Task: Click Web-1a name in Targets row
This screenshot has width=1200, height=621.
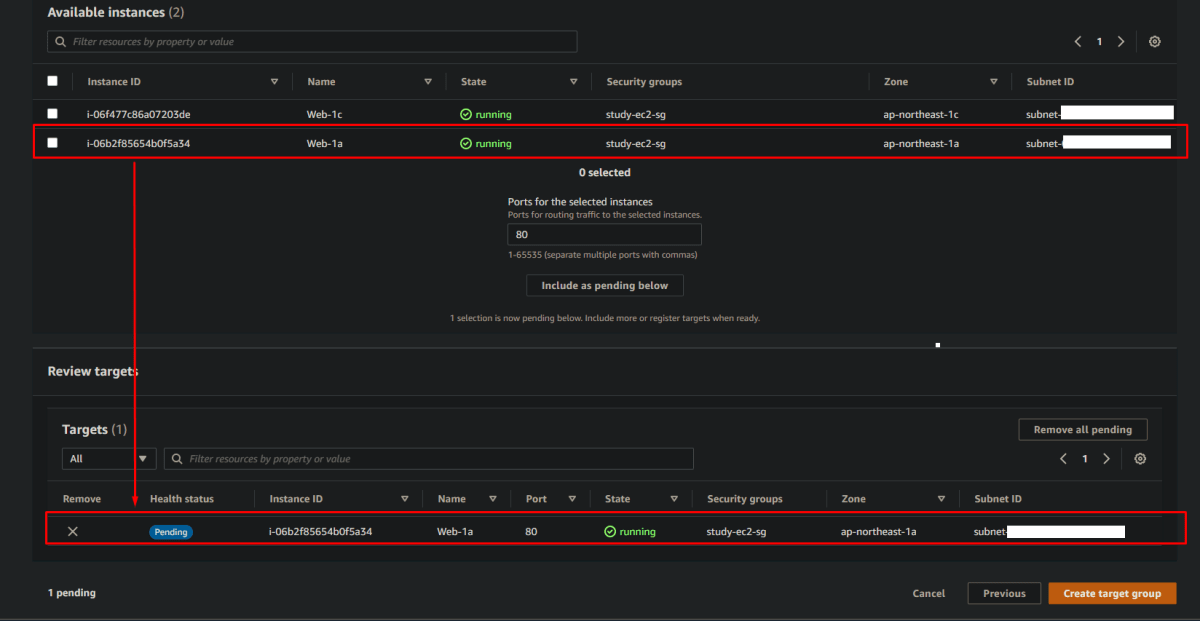Action: (454, 531)
